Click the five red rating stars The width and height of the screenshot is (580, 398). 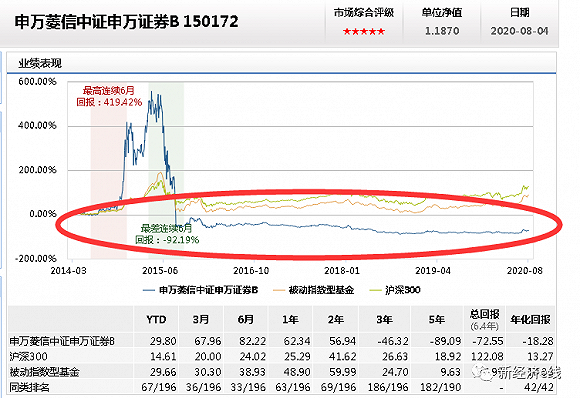point(364,31)
